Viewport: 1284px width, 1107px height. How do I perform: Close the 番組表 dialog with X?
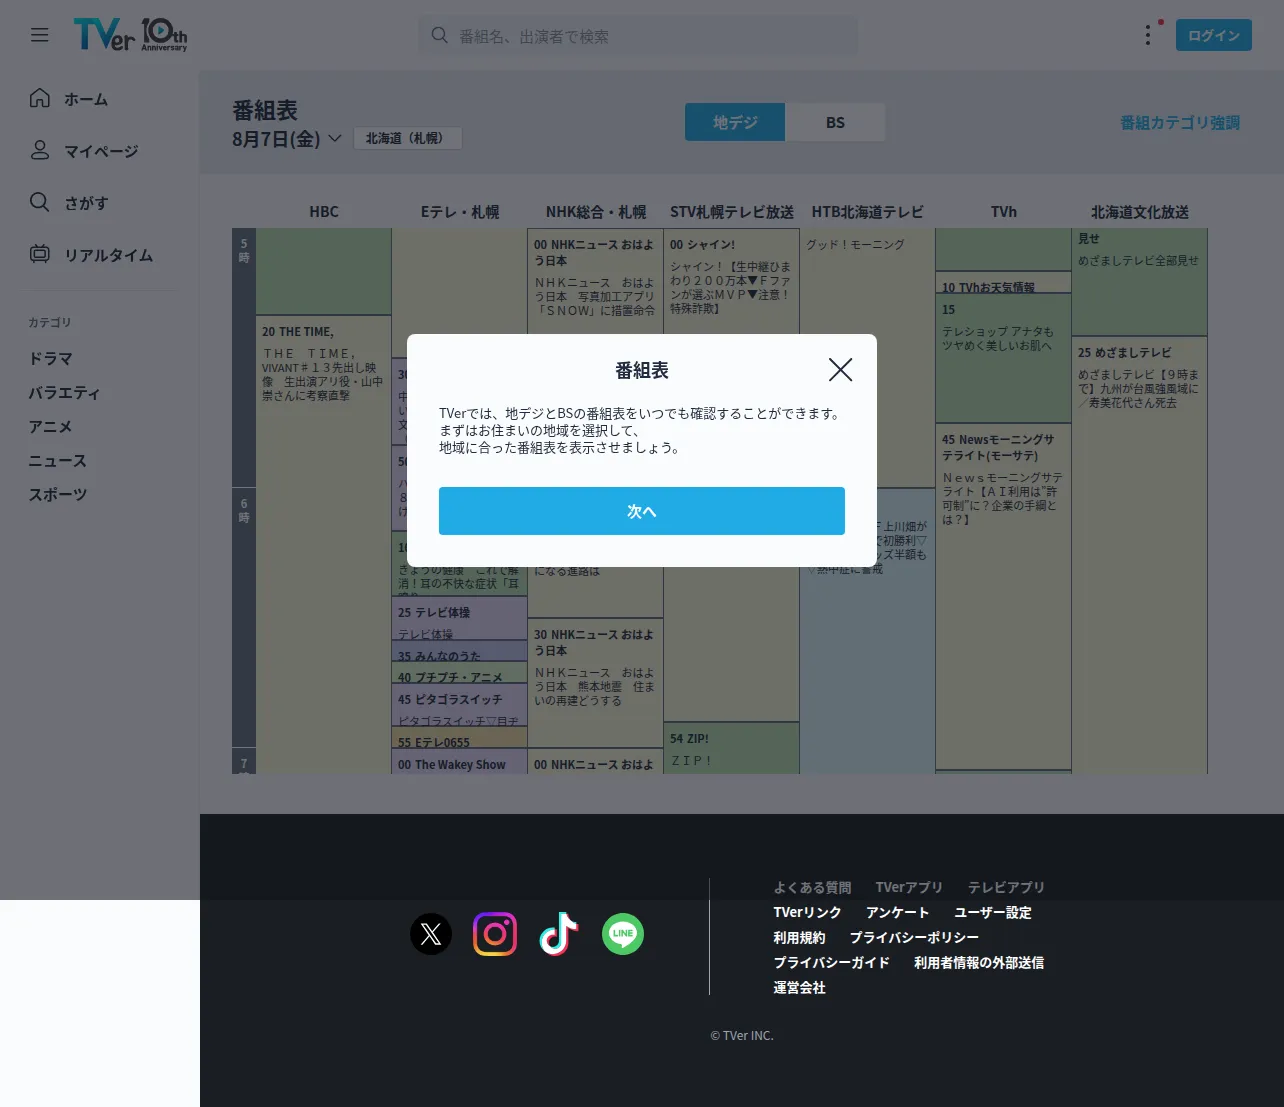pyautogui.click(x=840, y=370)
